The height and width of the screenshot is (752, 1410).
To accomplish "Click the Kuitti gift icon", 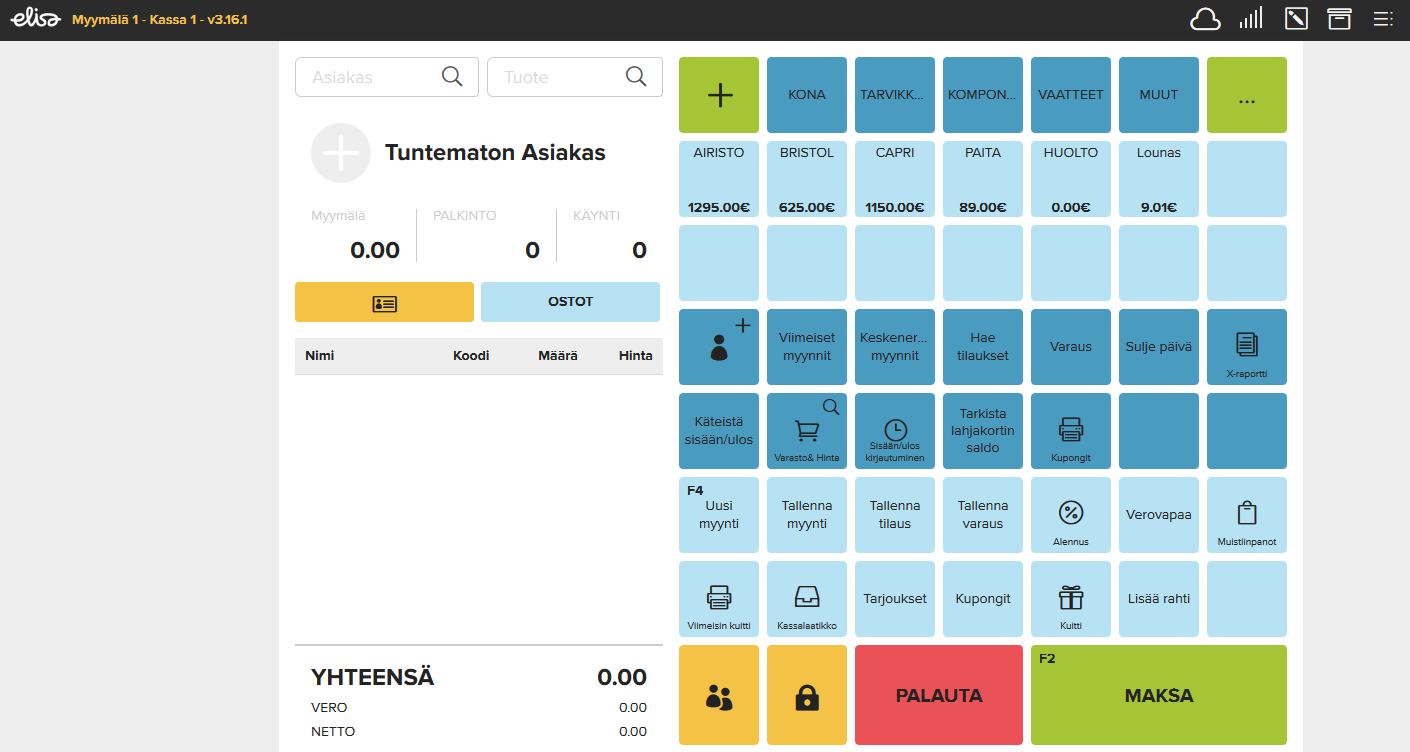I will tap(1071, 599).
